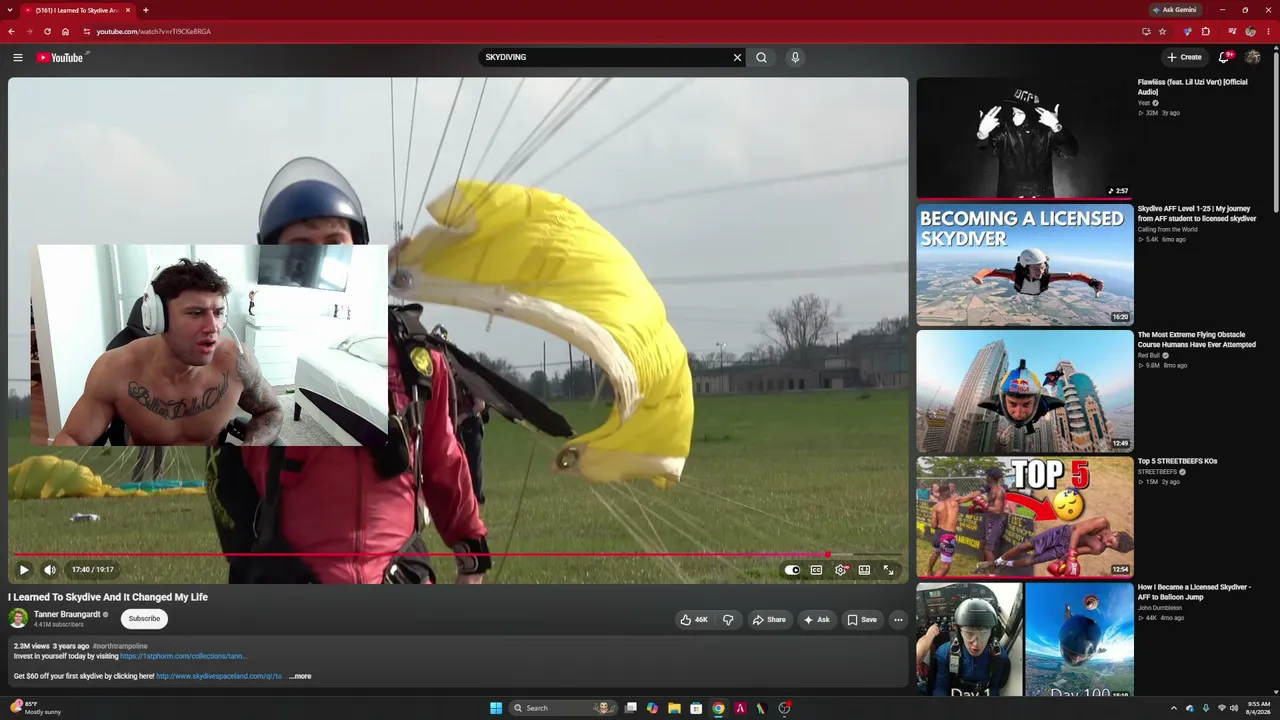Viewport: 1280px width, 720px height.
Task: Dislike this video
Action: [728, 619]
